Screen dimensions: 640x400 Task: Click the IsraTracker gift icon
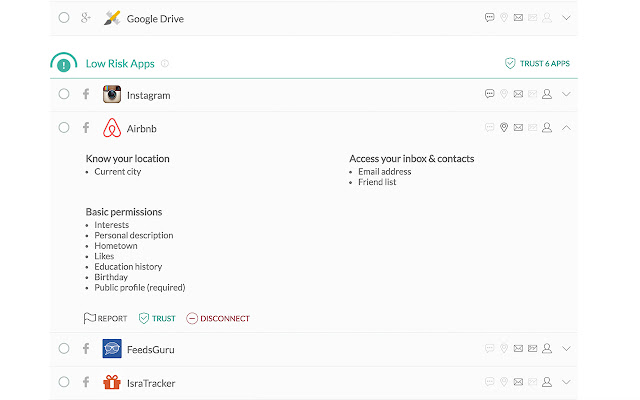[112, 383]
